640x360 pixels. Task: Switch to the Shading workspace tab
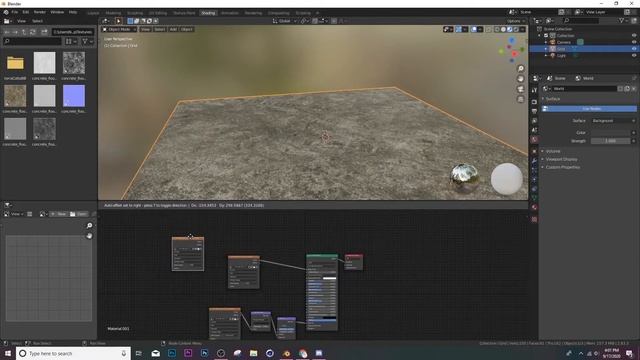pos(208,13)
